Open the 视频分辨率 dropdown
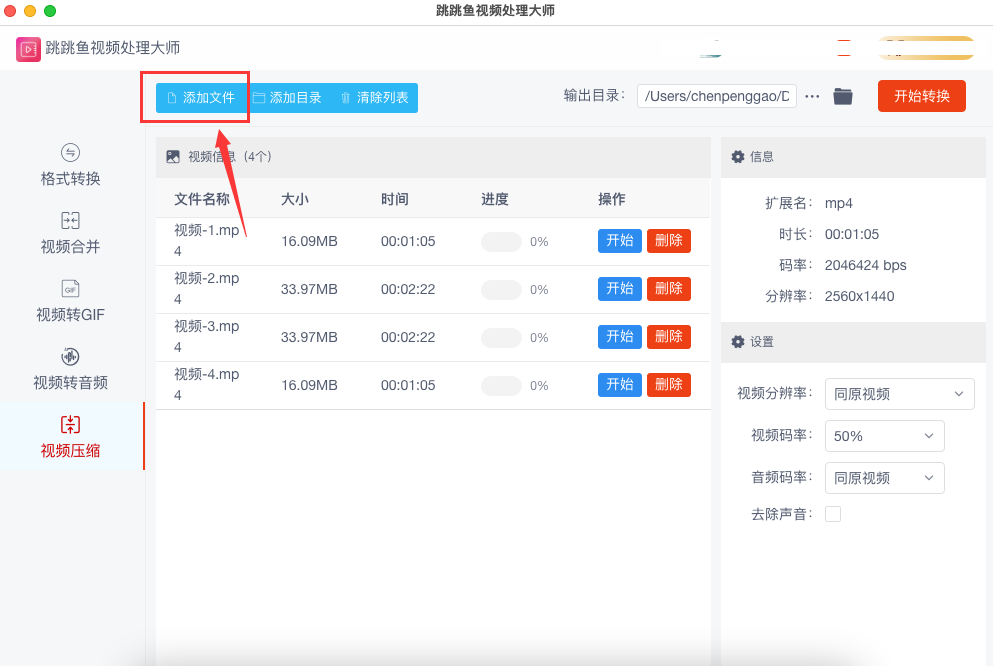Image resolution: width=993 pixels, height=666 pixels. pyautogui.click(x=899, y=394)
